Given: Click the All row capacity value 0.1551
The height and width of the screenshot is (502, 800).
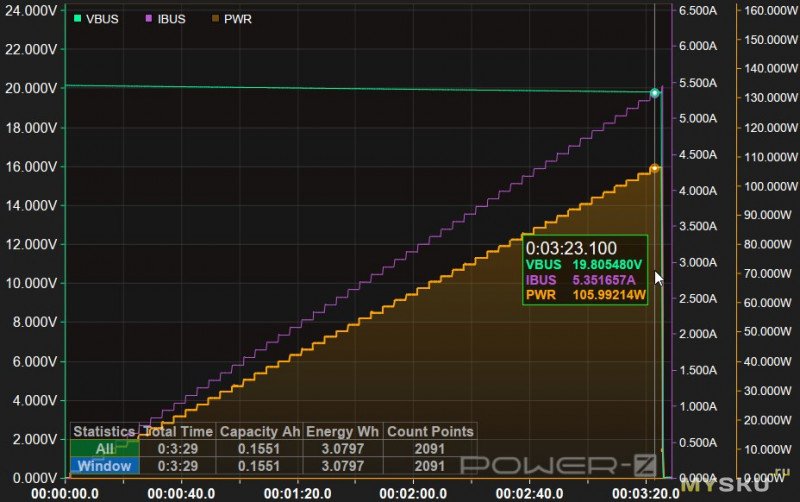Looking at the screenshot, I should click(259, 449).
